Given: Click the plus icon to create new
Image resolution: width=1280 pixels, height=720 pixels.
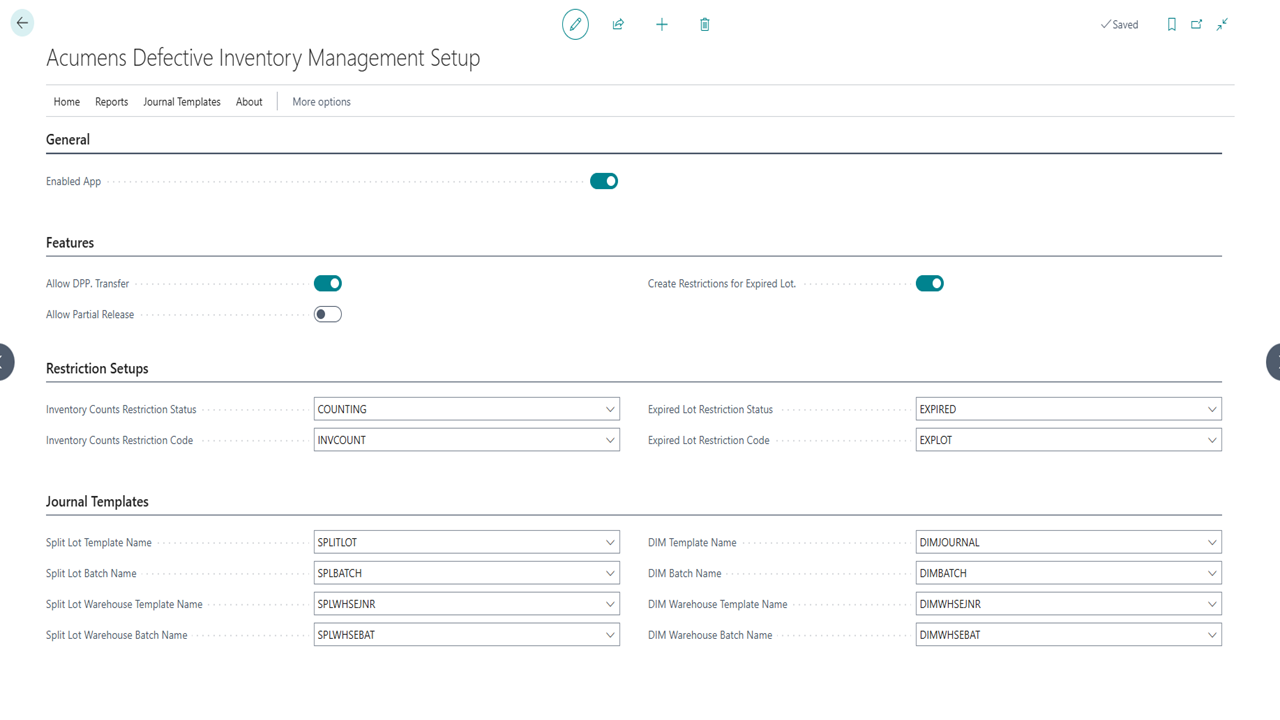Looking at the screenshot, I should click(x=661, y=24).
